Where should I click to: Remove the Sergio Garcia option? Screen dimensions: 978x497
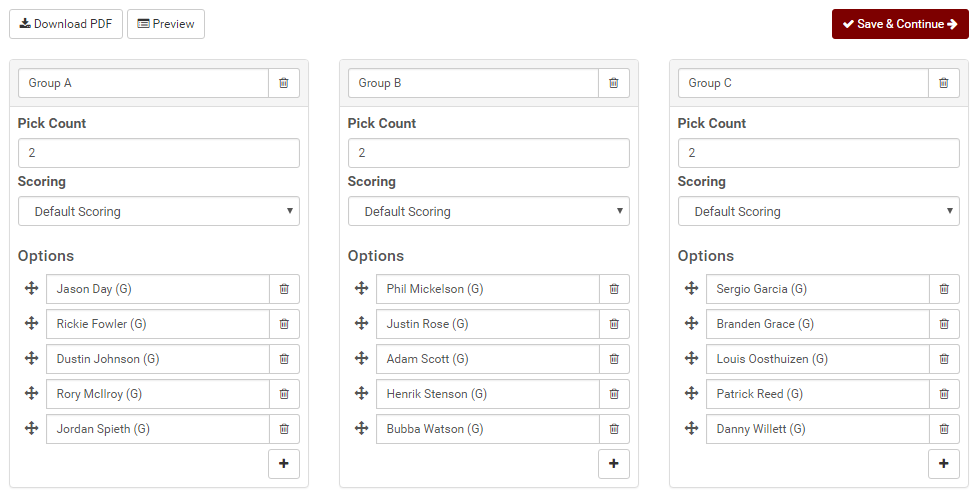click(x=944, y=289)
